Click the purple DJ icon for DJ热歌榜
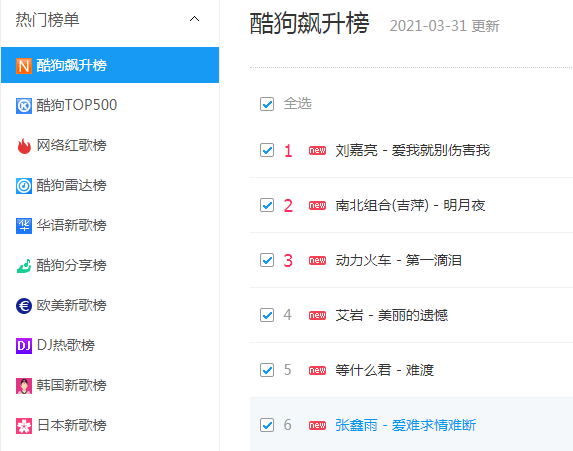The width and height of the screenshot is (573, 451). [x=24, y=346]
